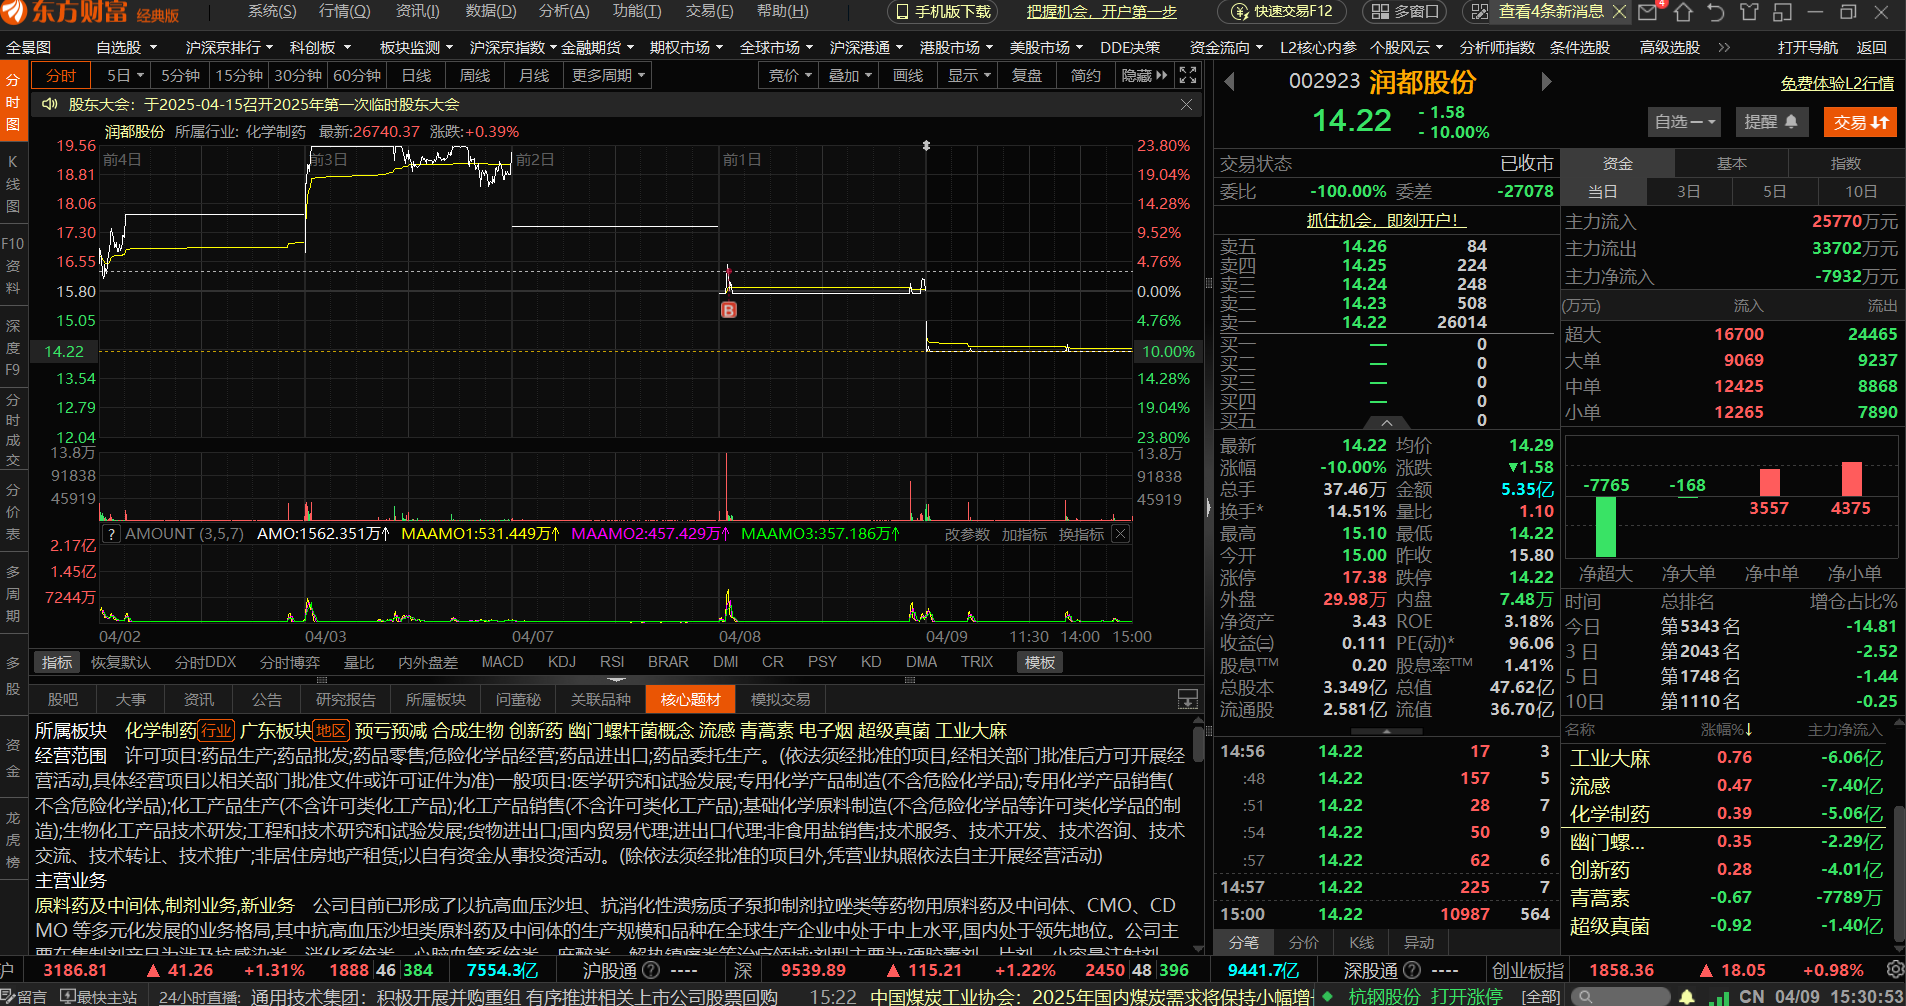Click the 沪股通 help question icon
Viewport: 1906px width, 1006px height.
(x=651, y=970)
